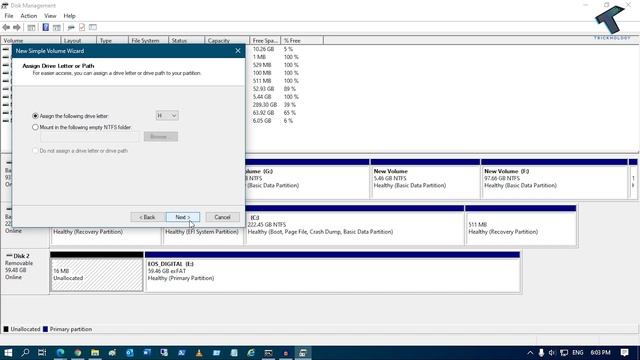Open the Help menu
This screenshot has width=640, height=360.
coord(69,16)
